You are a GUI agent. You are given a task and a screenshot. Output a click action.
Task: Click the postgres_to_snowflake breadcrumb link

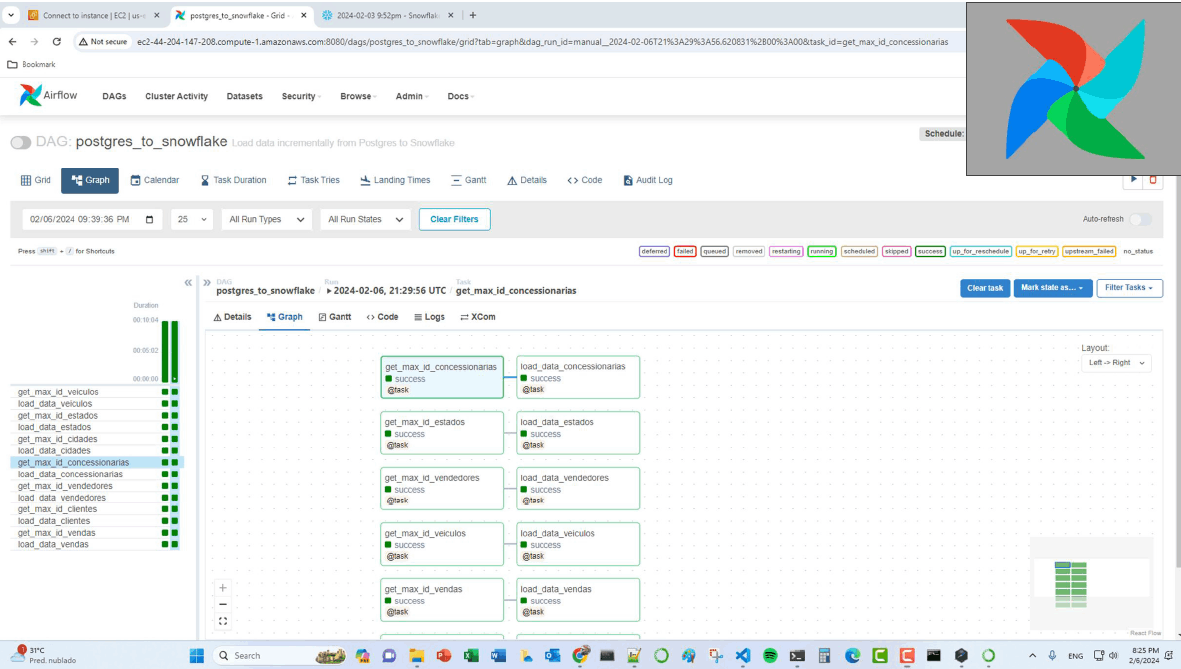(x=265, y=291)
